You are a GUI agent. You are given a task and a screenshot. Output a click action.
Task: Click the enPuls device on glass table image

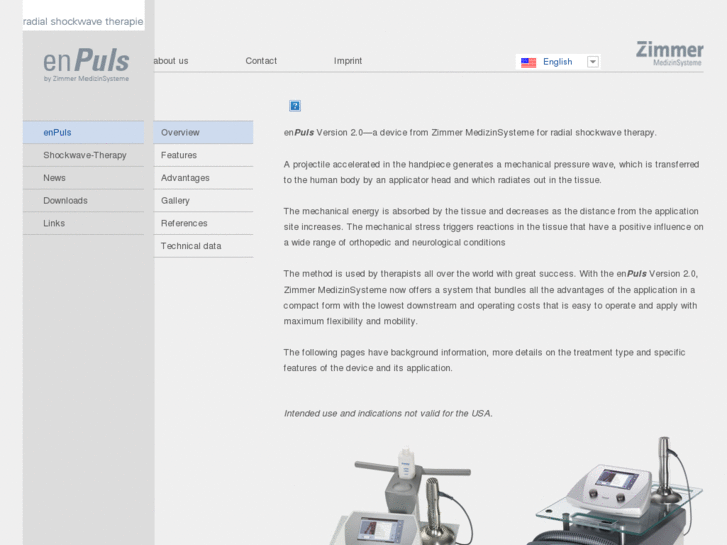(617, 492)
